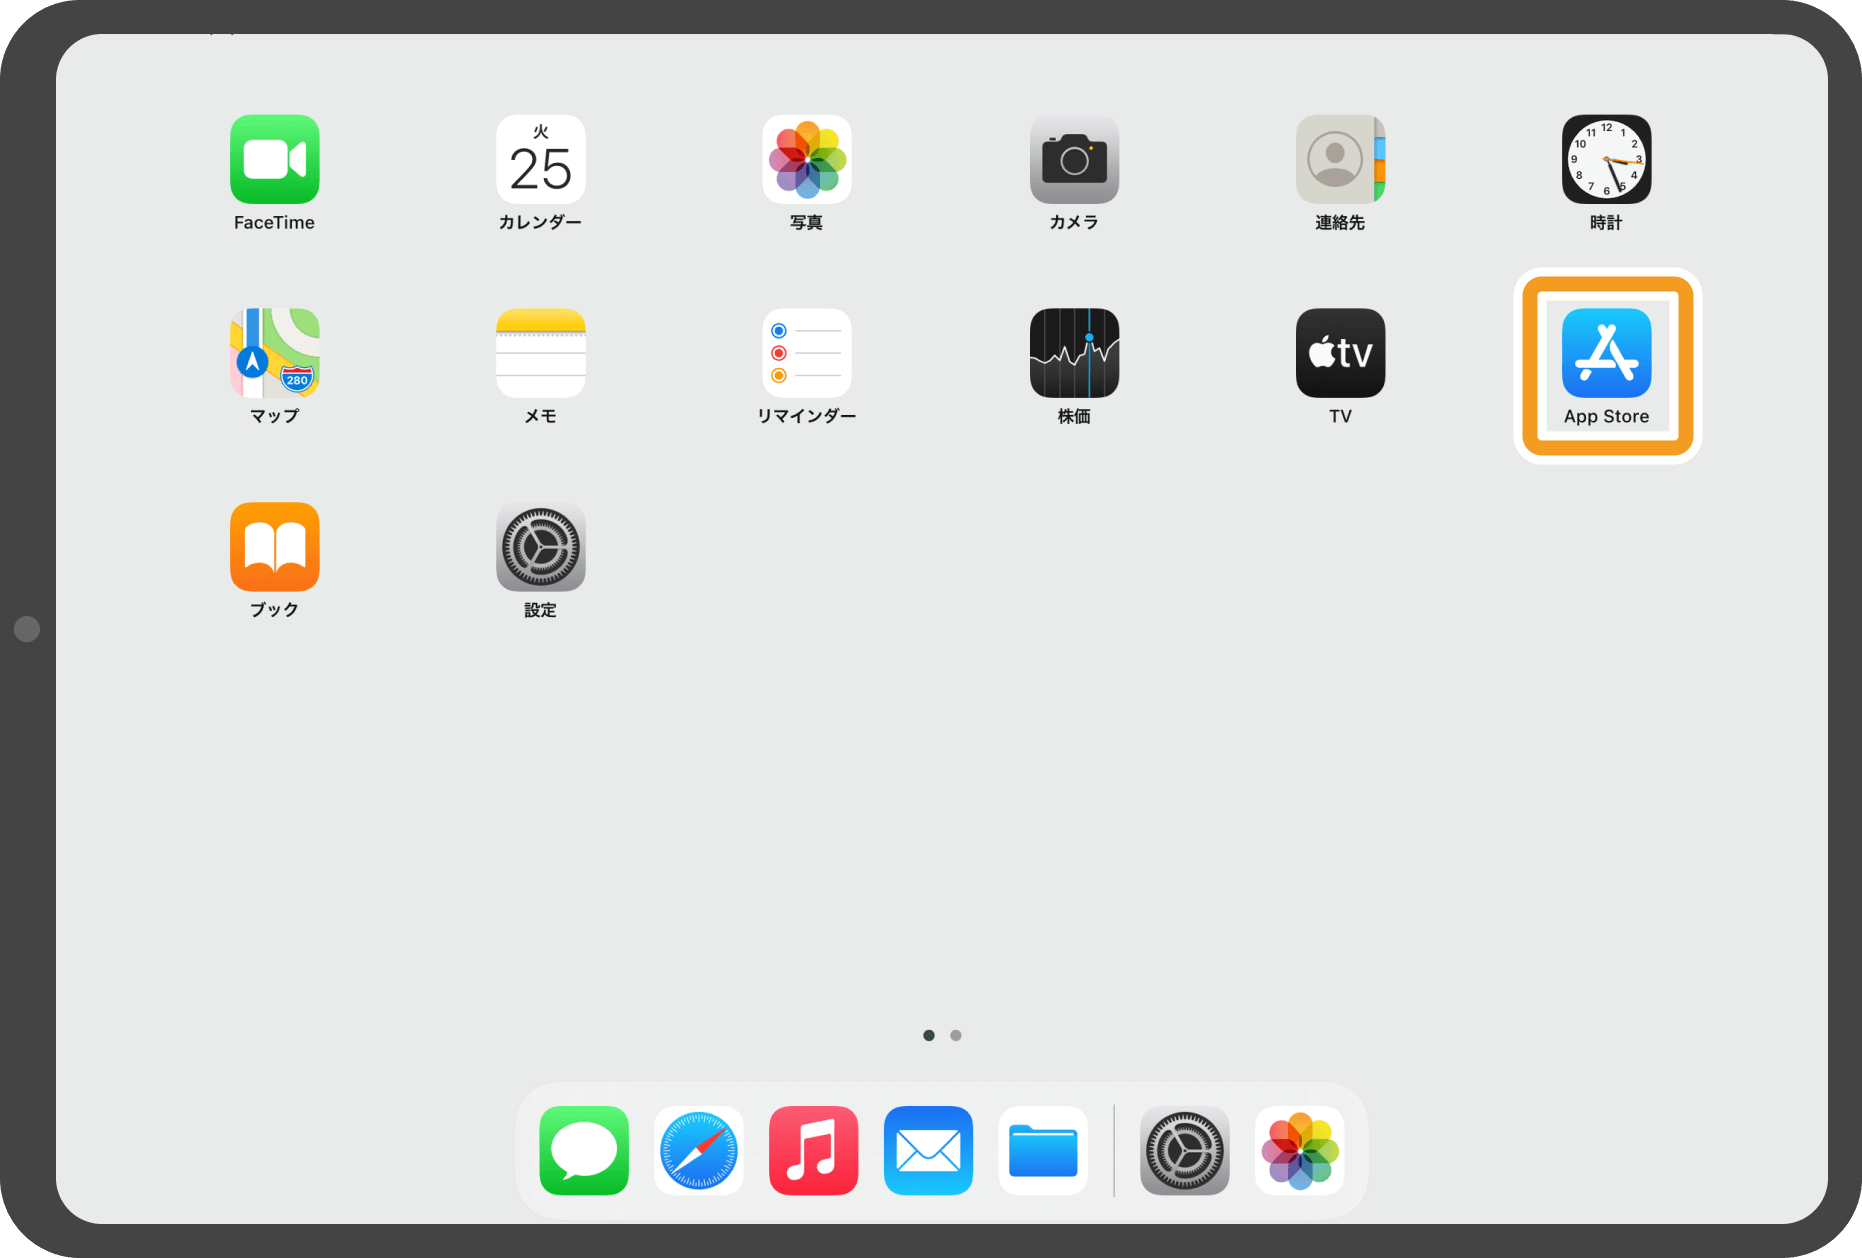Open 設定 settings on home screen
Viewport: 1862px width, 1258px height.
pos(540,547)
